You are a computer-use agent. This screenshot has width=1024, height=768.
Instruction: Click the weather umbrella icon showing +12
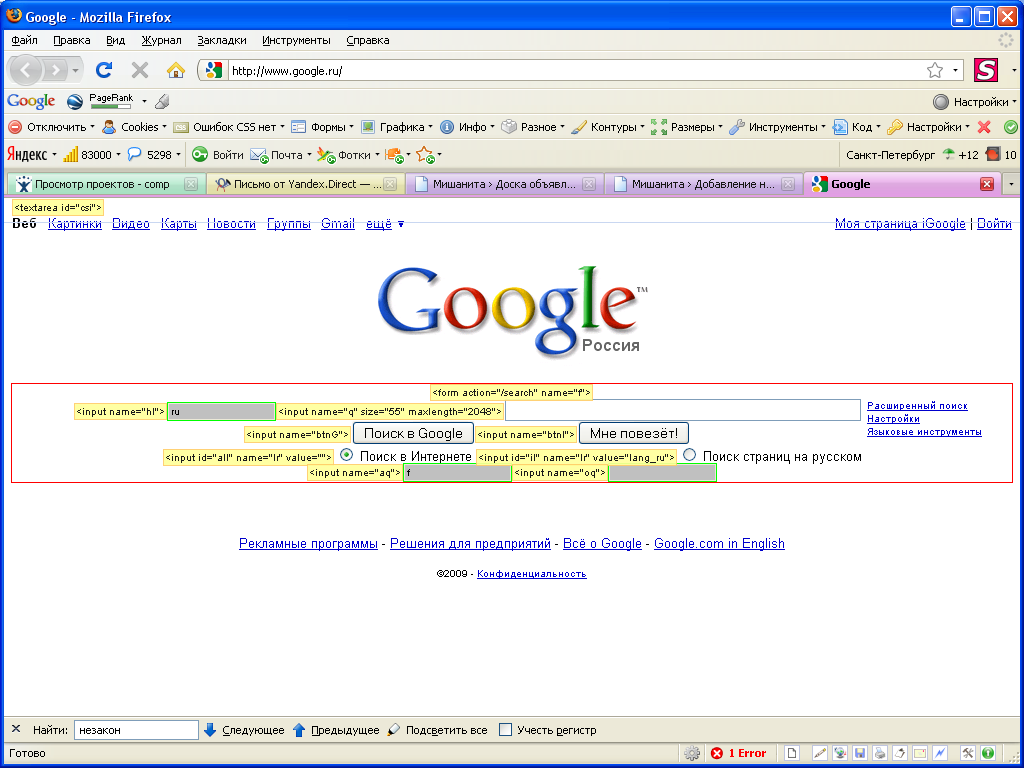948,155
